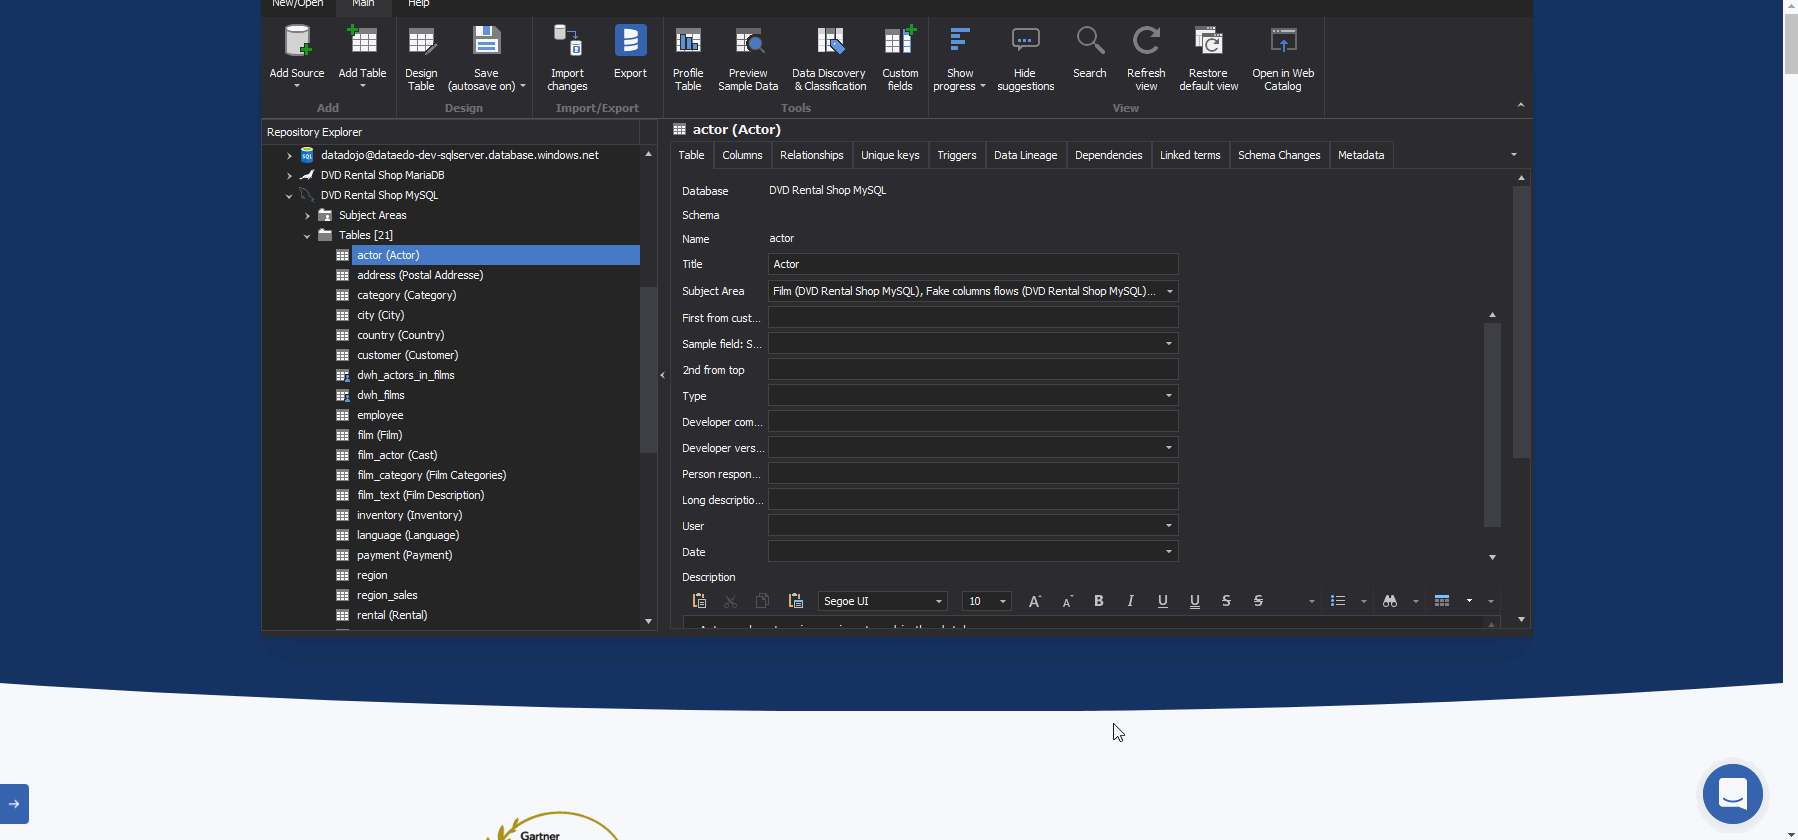Toggle italic formatting in description editor
The height and width of the screenshot is (840, 1798).
click(x=1130, y=601)
